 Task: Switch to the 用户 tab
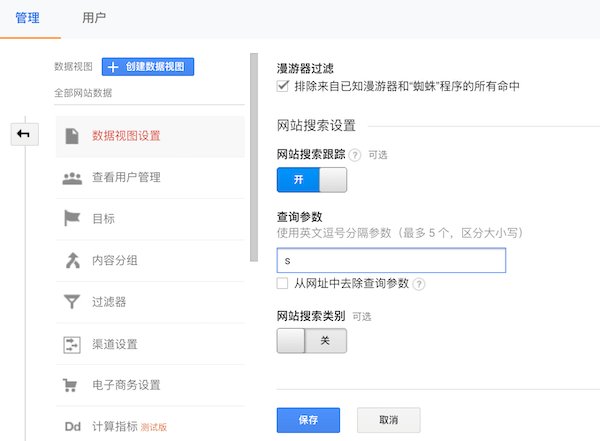tap(94, 18)
